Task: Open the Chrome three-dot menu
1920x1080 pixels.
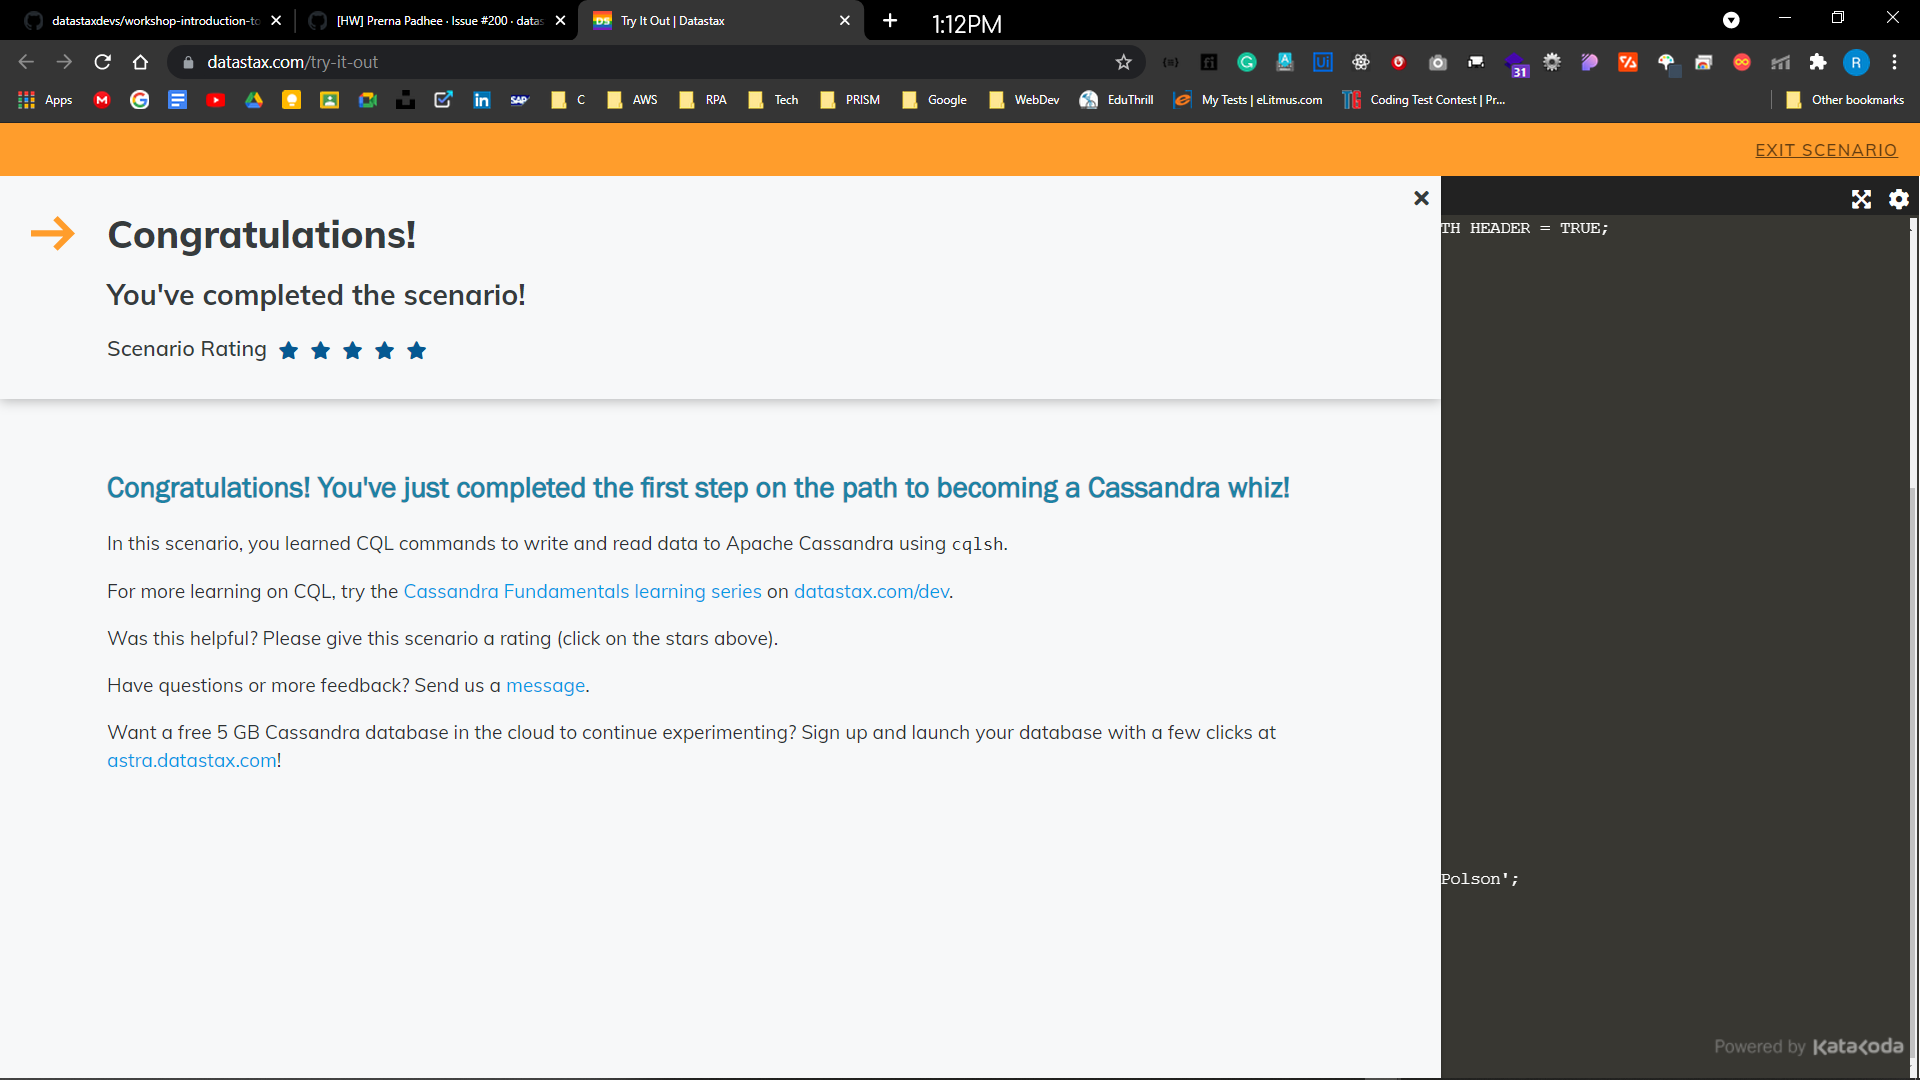Action: coord(1895,62)
